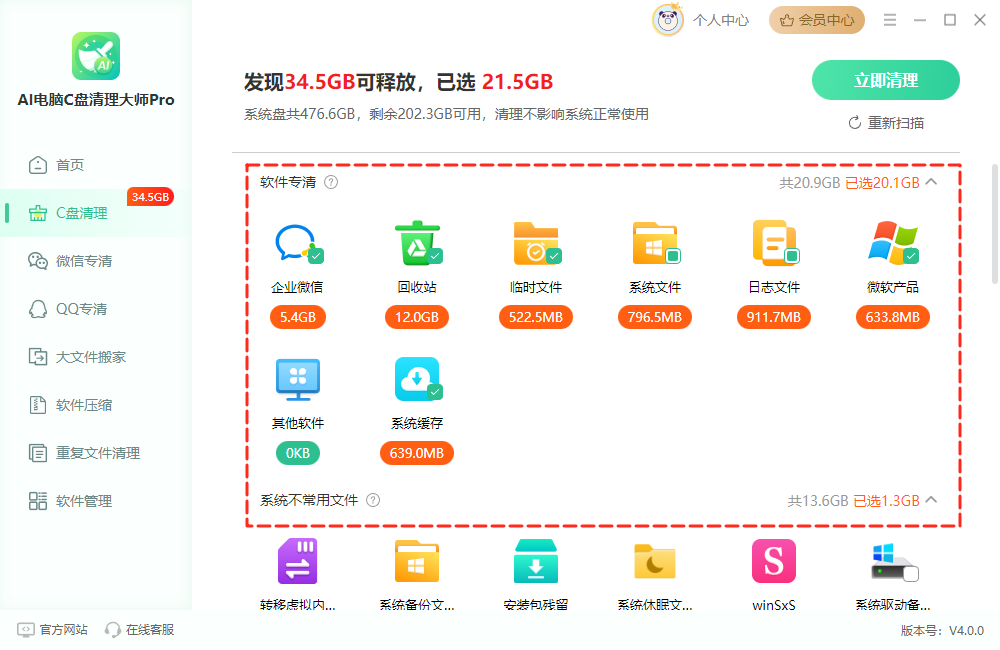Viewport: 1000px width, 650px height.
Task: Click the 版本号: V4.0.0 label
Action: [942, 631]
